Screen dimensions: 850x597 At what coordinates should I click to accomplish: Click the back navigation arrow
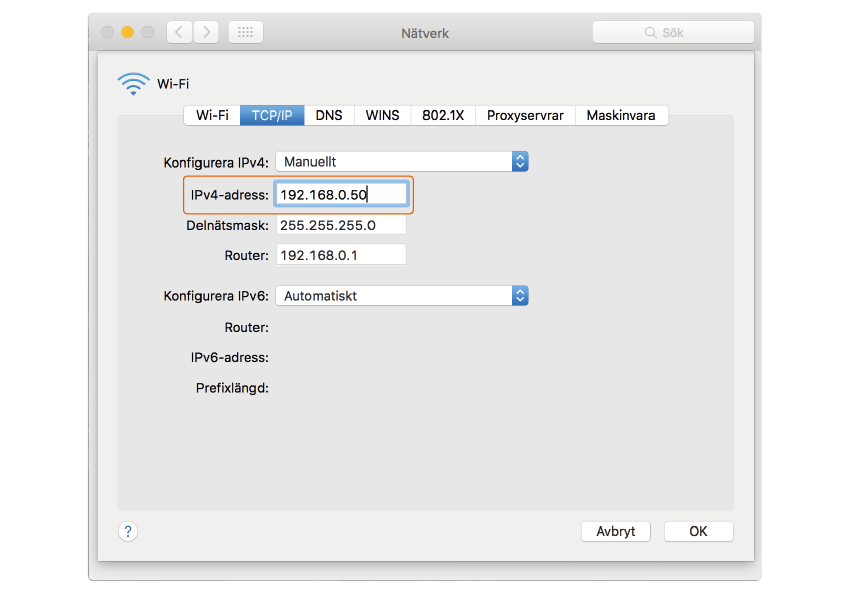point(179,32)
